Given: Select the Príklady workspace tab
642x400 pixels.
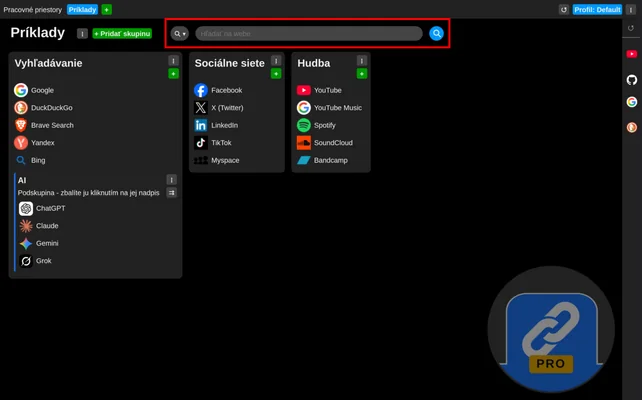Looking at the screenshot, I should [82, 9].
